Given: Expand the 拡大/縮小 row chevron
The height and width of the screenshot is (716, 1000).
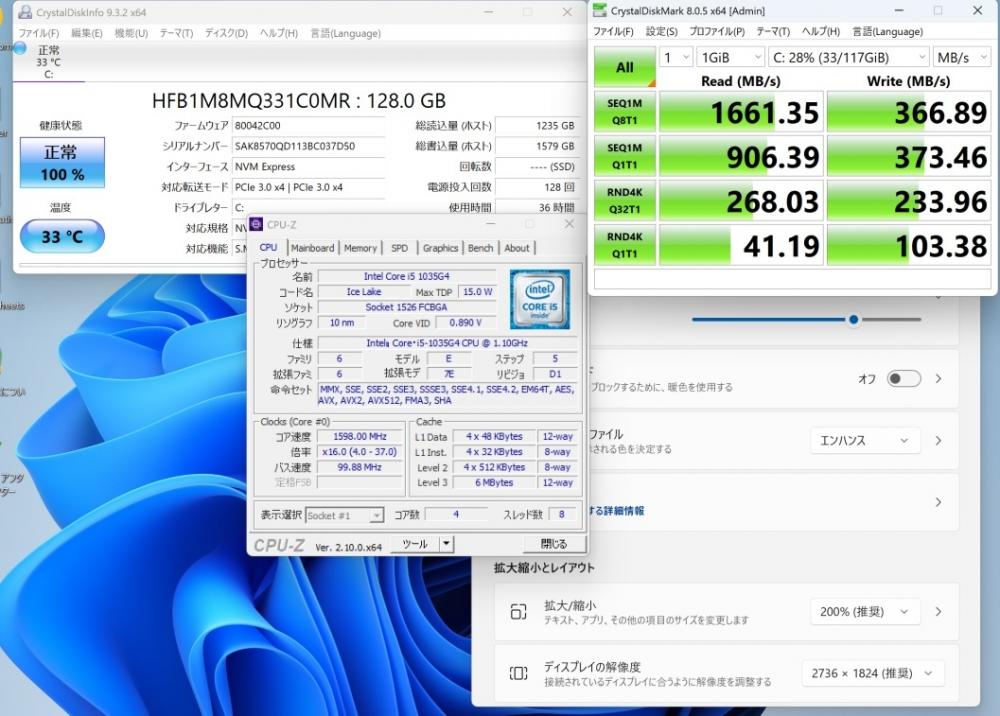Looking at the screenshot, I should (939, 611).
